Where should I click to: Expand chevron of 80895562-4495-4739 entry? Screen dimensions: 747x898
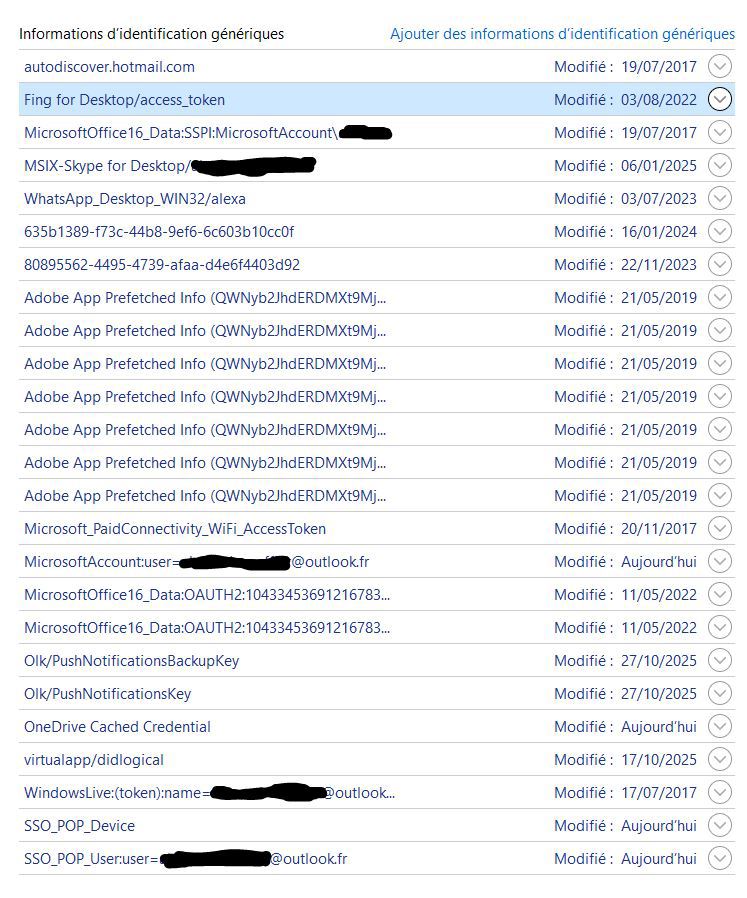pos(720,265)
